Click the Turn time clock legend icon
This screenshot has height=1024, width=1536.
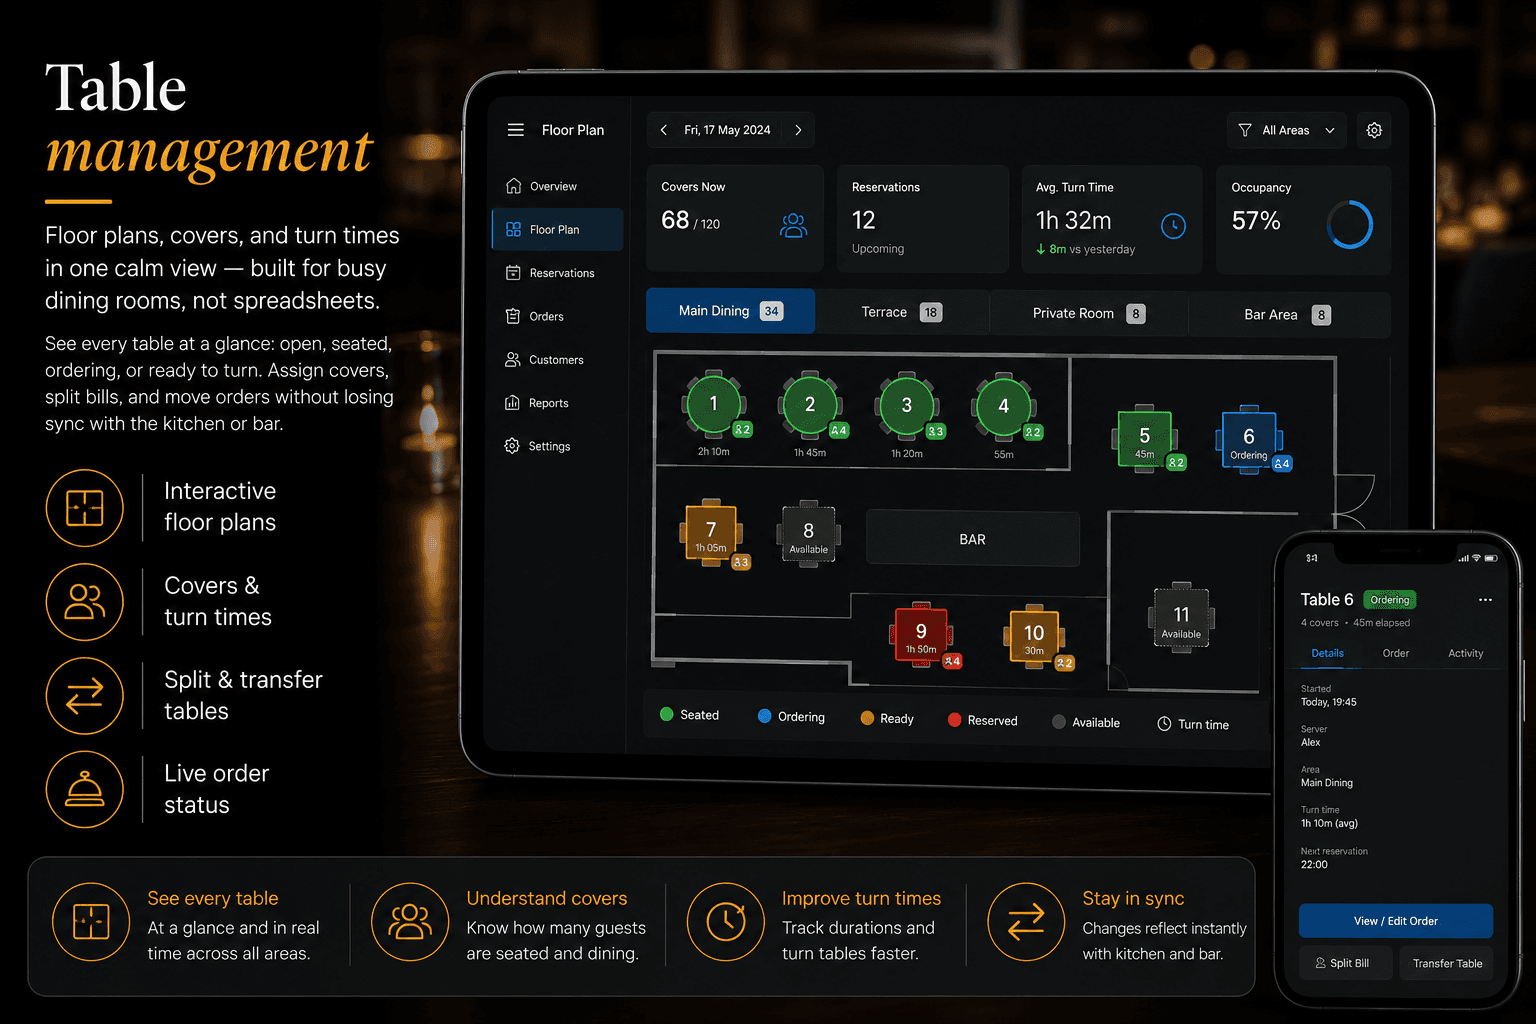[x=1164, y=723]
